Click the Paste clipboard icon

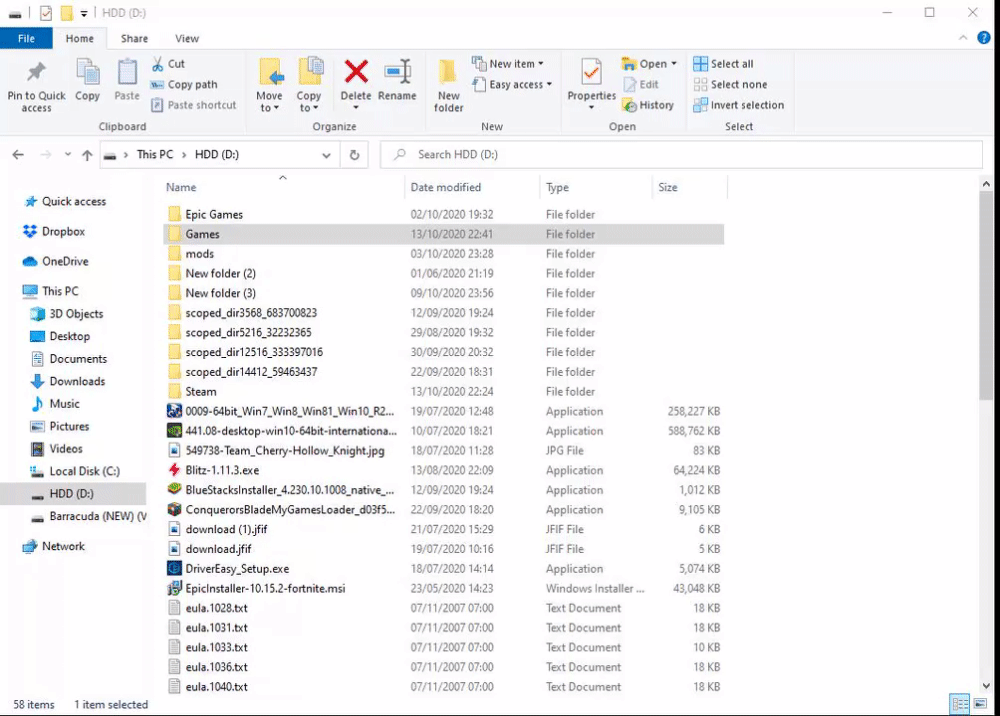coord(127,72)
